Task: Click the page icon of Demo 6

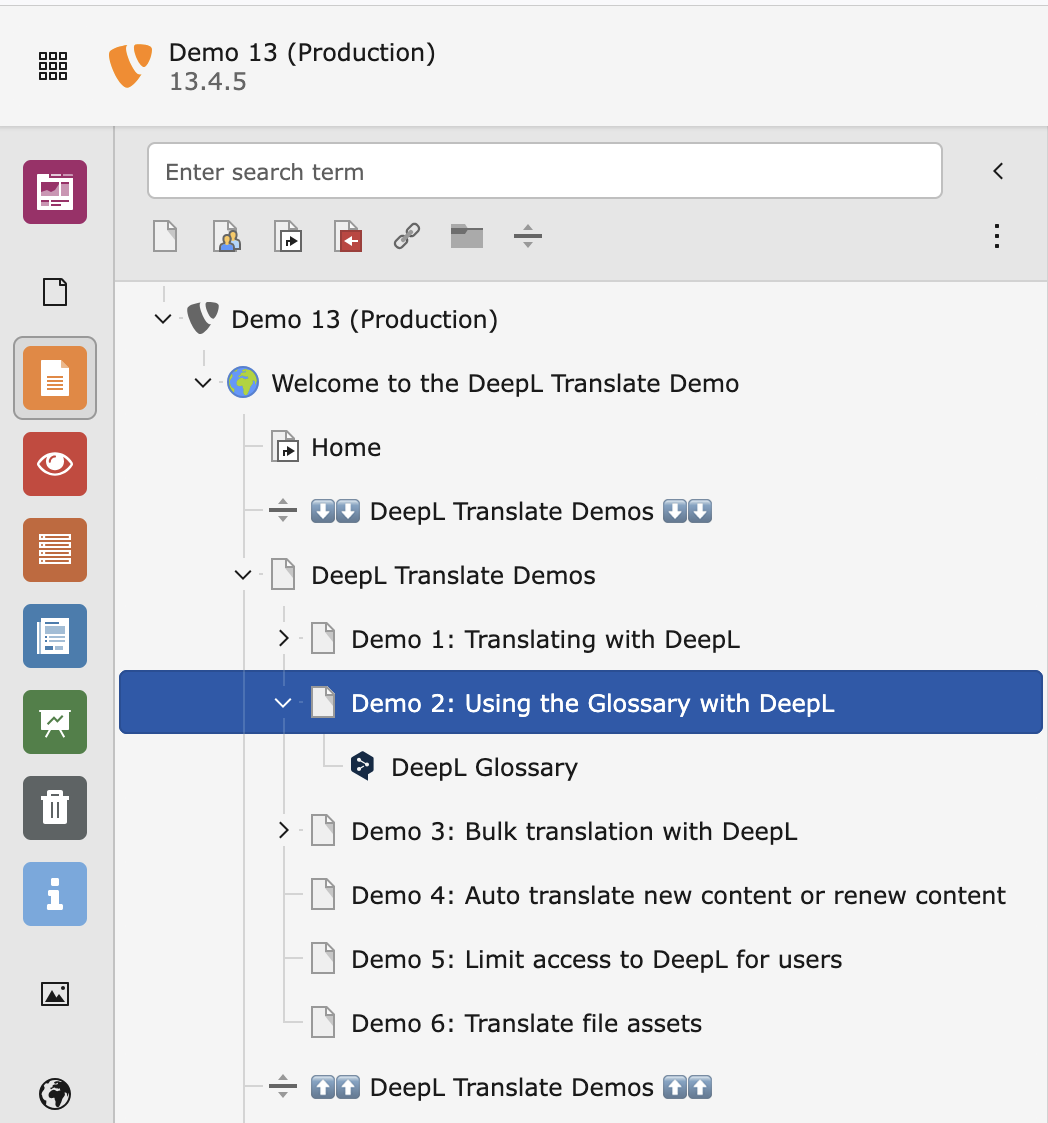Action: tap(323, 1022)
